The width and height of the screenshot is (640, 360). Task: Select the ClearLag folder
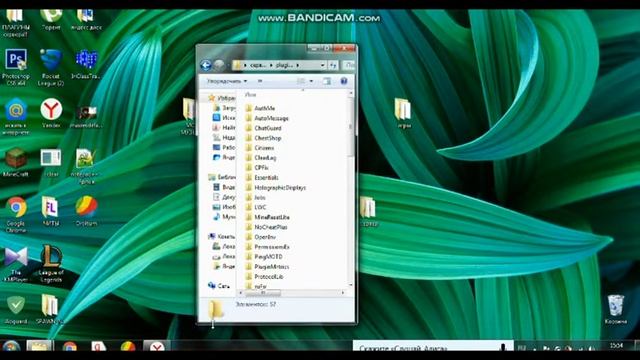click(261, 158)
